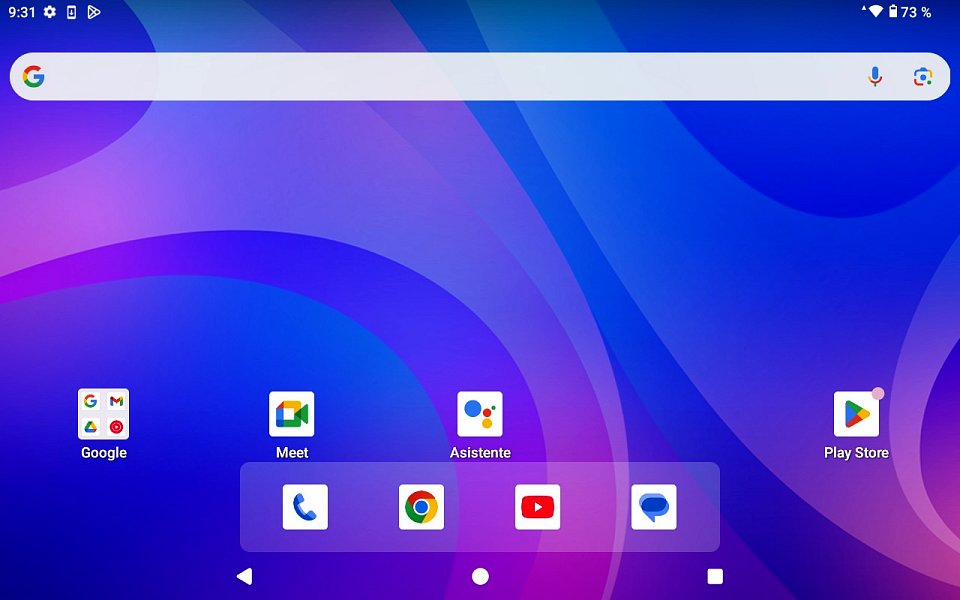Screen dimensions: 960x600
Task: Tap the microphone voice search icon
Action: click(x=876, y=77)
